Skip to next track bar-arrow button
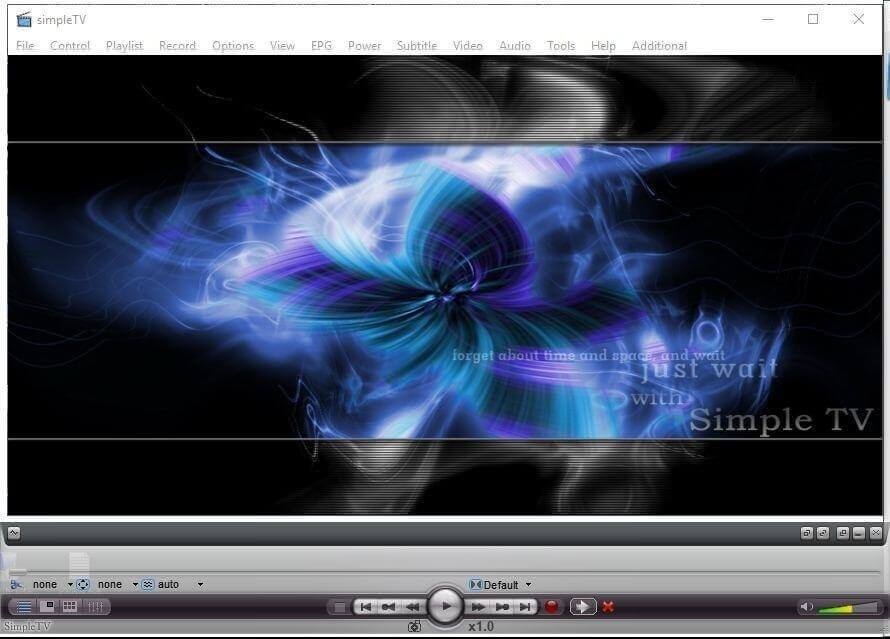 click(525, 607)
